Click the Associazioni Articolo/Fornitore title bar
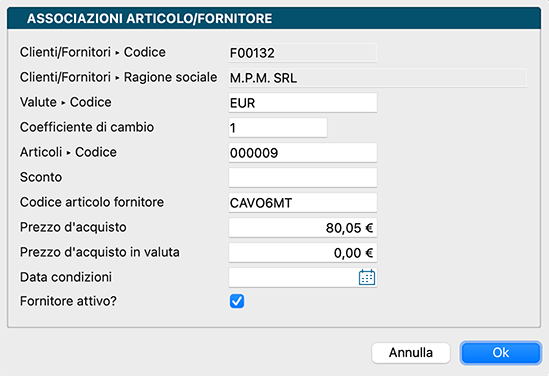Viewport: 549px width, 376px height. coord(274,18)
